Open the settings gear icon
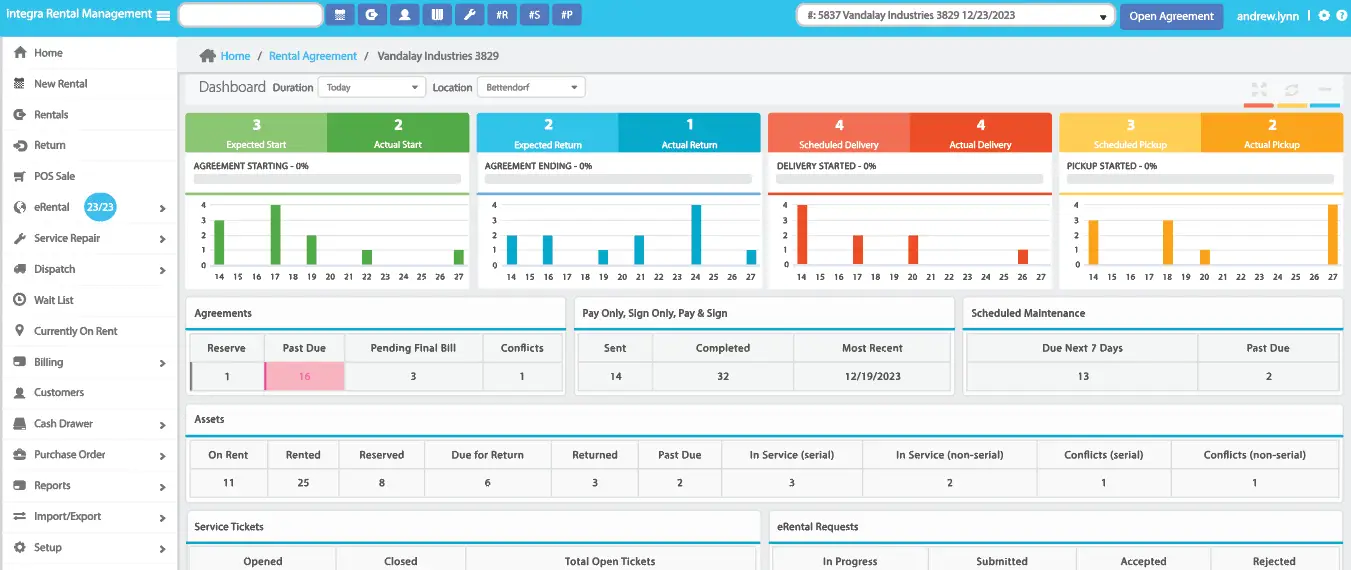The width and height of the screenshot is (1351, 570). (1324, 16)
